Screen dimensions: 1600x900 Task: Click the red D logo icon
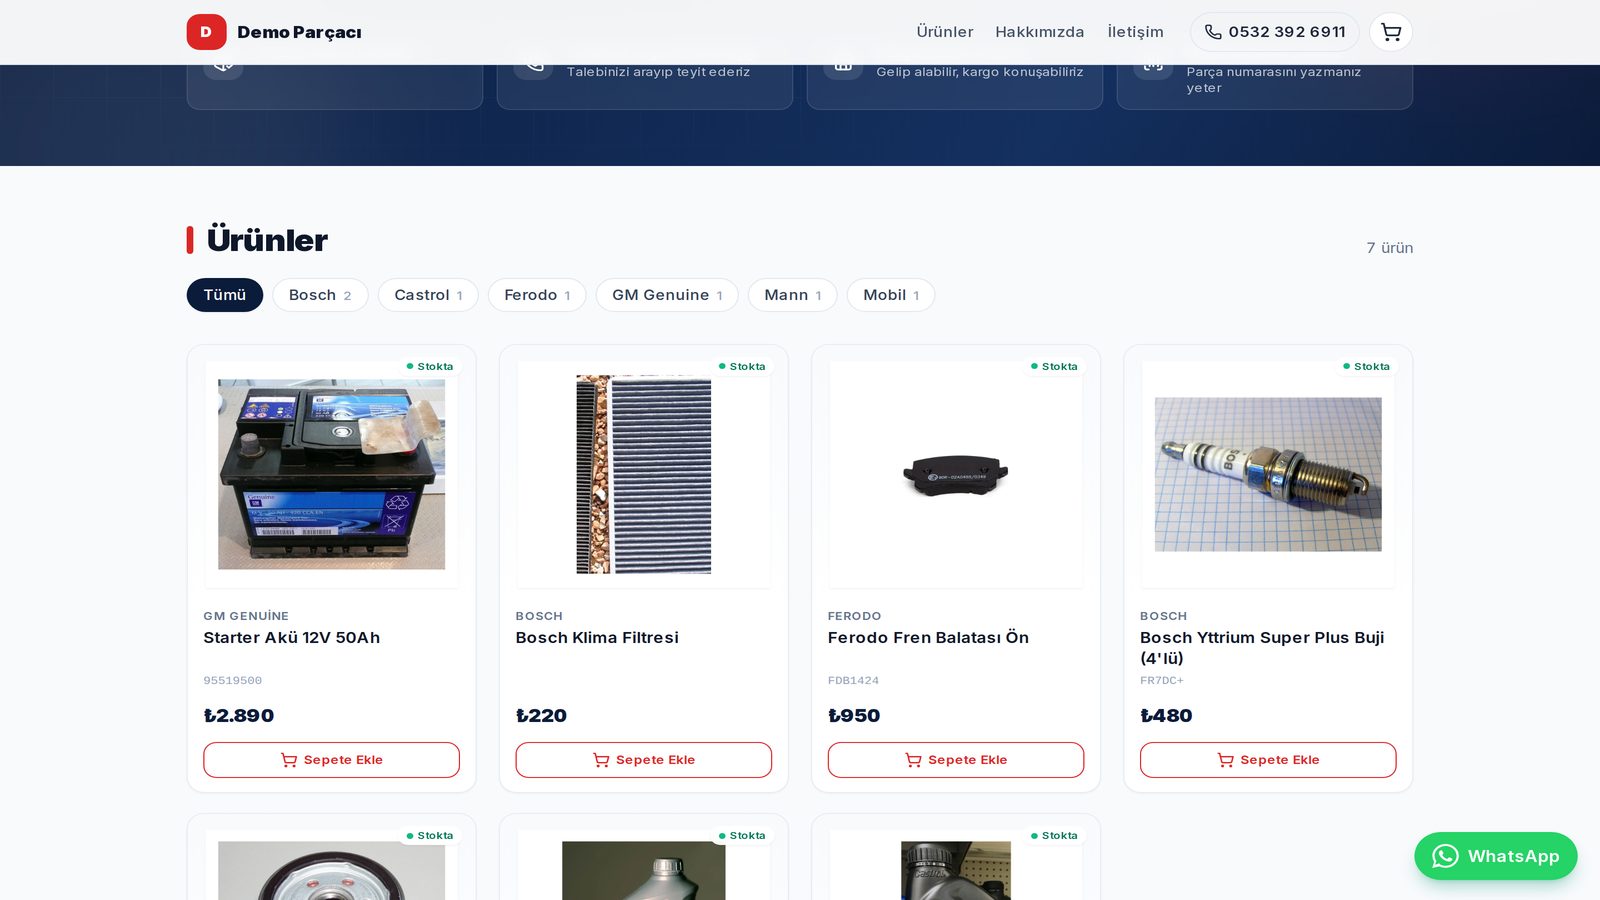click(x=206, y=32)
